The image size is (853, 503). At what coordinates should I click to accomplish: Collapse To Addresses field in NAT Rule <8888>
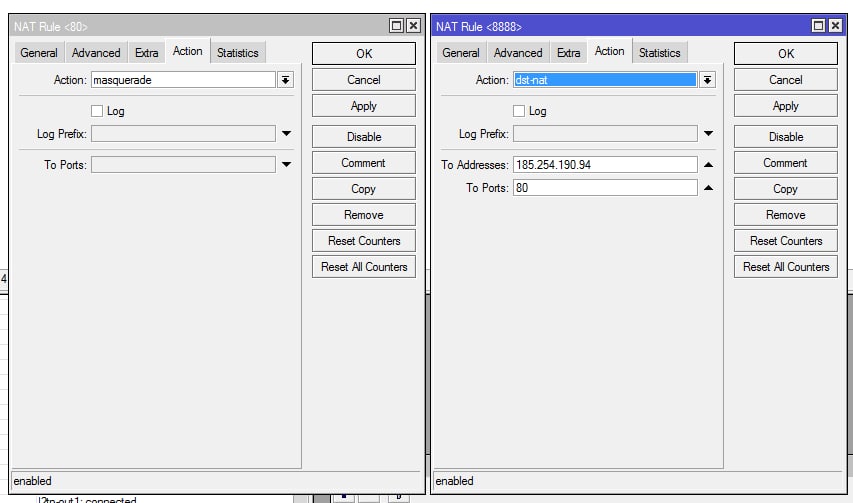[x=708, y=164]
